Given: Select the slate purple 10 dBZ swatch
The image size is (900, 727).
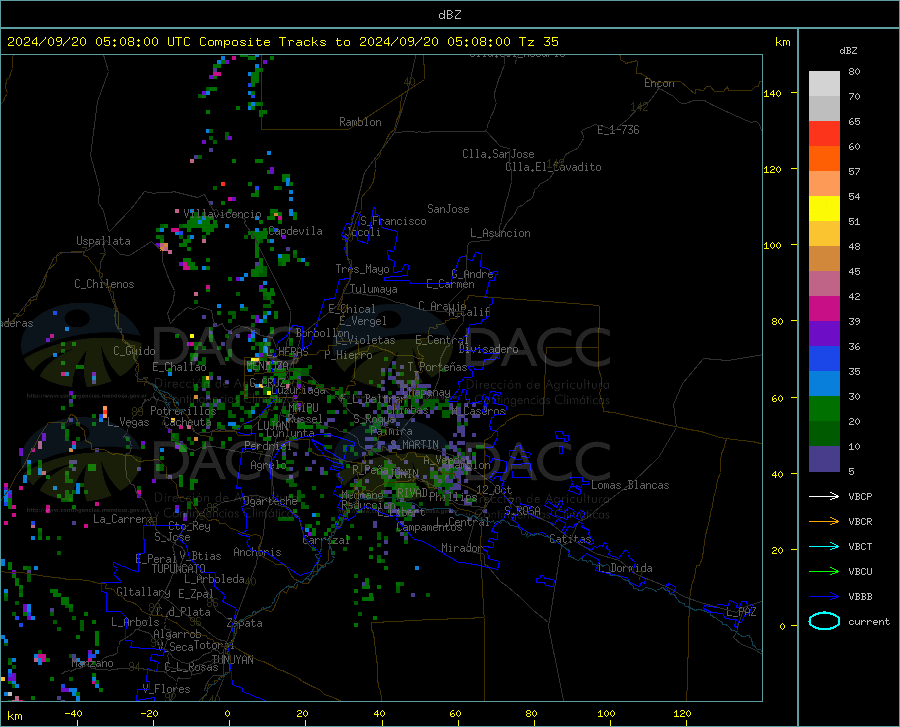Looking at the screenshot, I should 824,458.
